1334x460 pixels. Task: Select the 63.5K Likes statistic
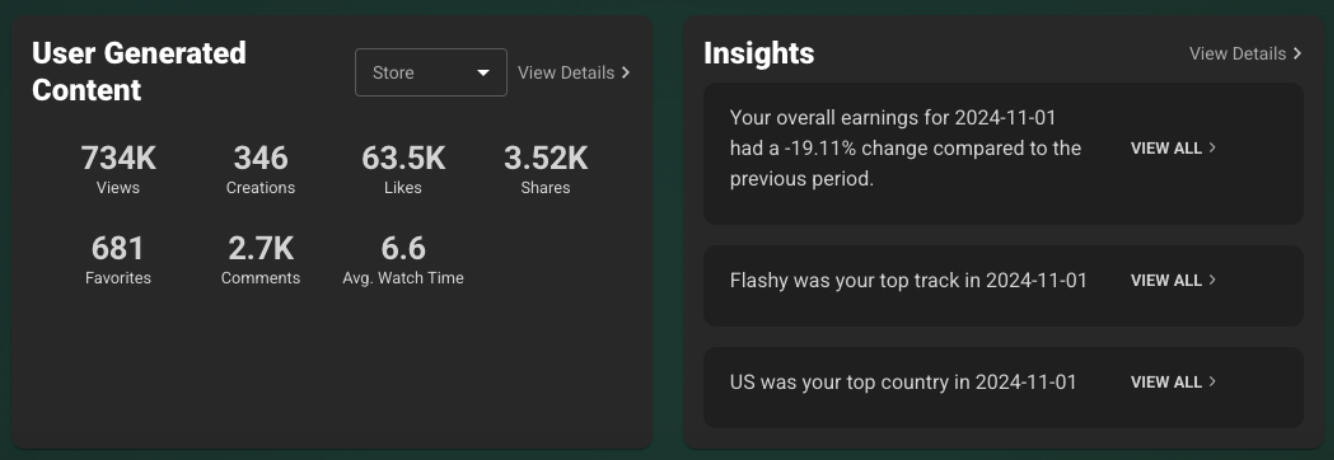403,168
